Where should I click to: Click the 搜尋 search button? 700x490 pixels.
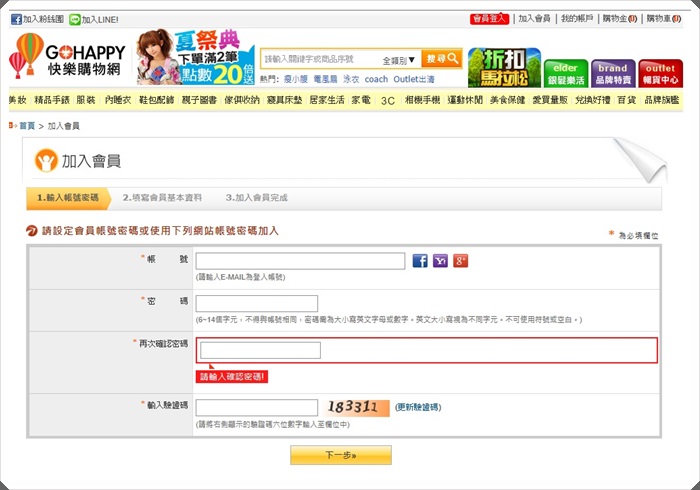(x=442, y=59)
